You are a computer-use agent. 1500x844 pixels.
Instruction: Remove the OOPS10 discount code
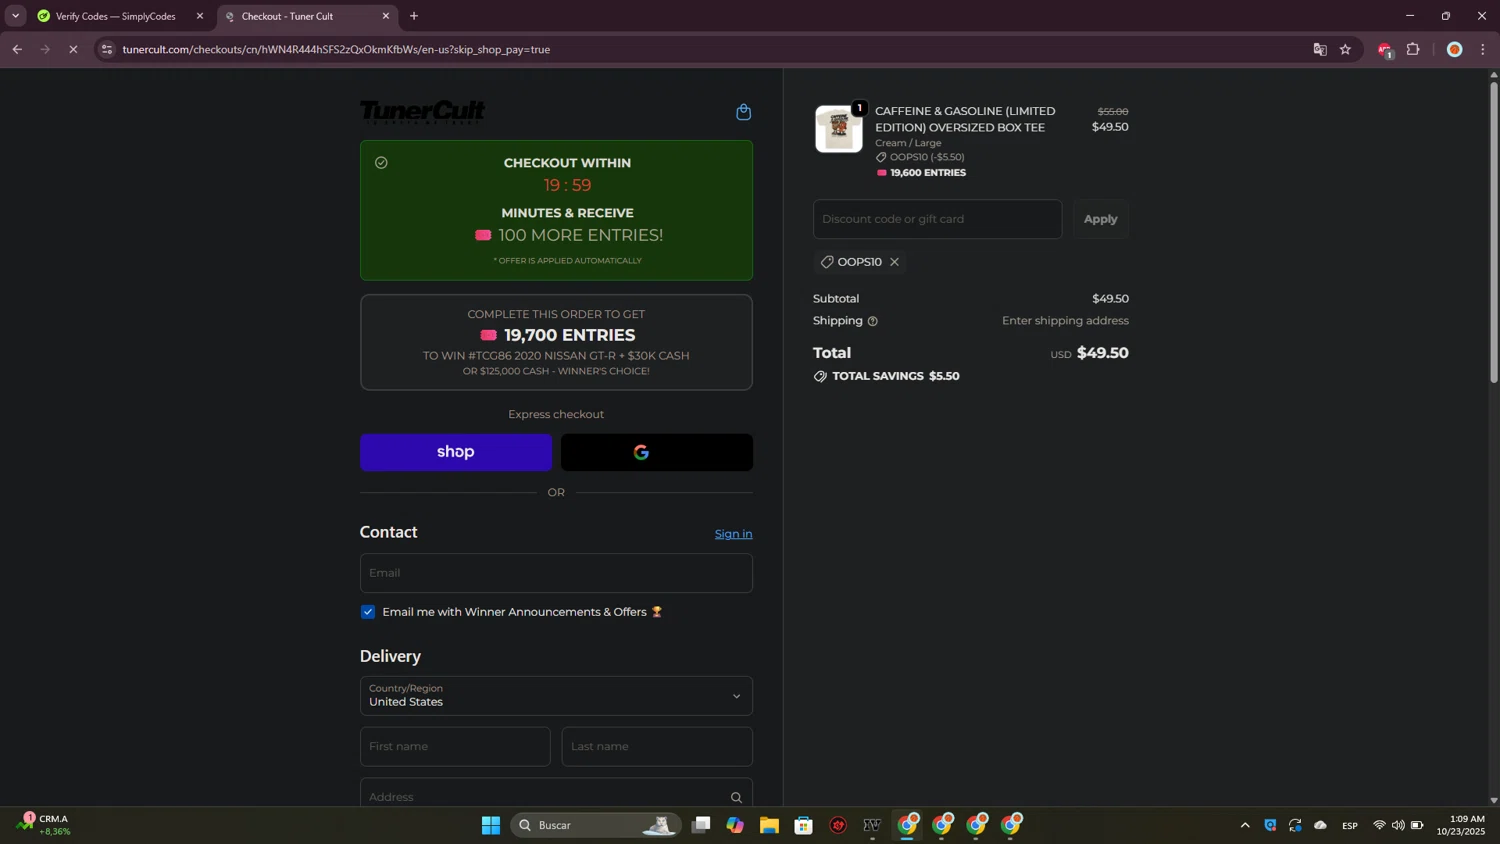pyautogui.click(x=894, y=262)
